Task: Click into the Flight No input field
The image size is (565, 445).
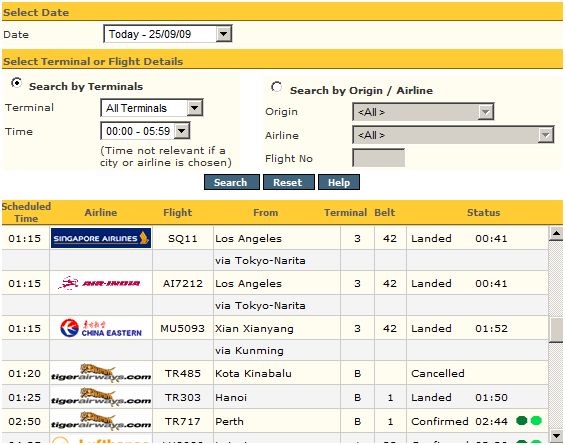Action: tap(378, 158)
